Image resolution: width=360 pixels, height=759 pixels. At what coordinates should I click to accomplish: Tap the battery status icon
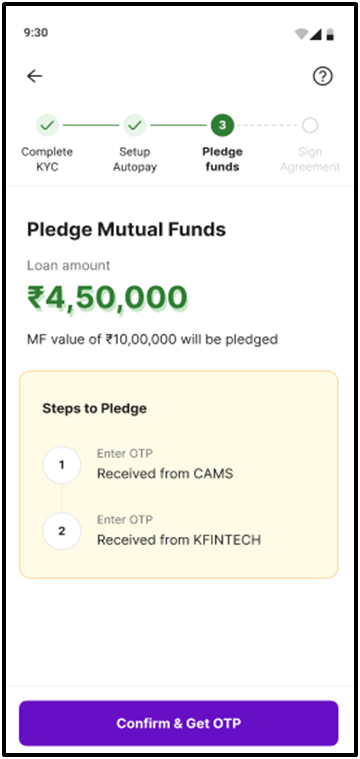tap(330, 34)
